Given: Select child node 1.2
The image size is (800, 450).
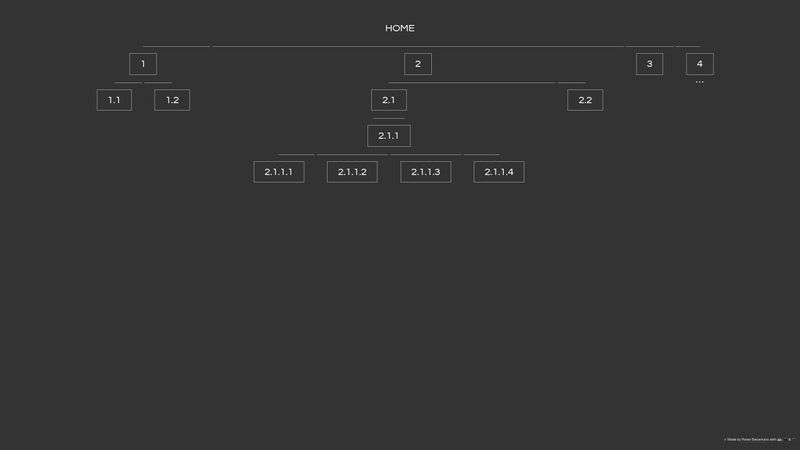Looking at the screenshot, I should (172, 100).
